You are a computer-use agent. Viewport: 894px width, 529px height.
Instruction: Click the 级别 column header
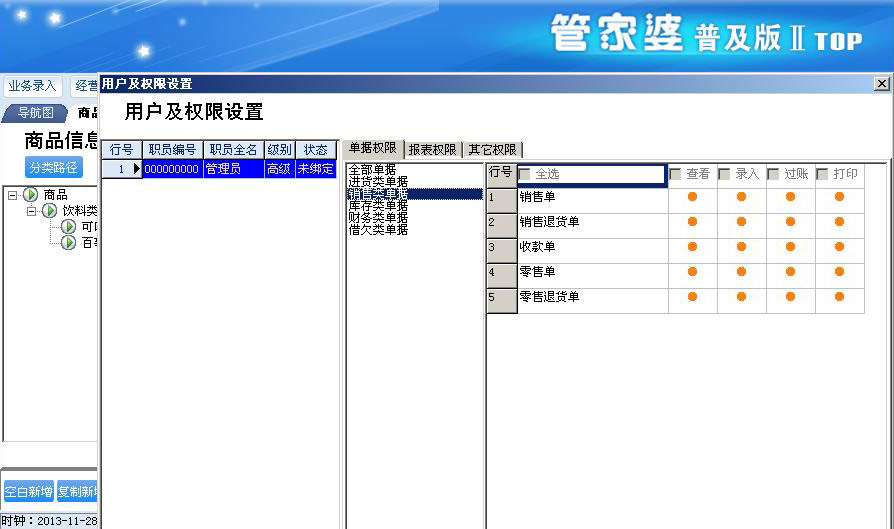pos(279,150)
